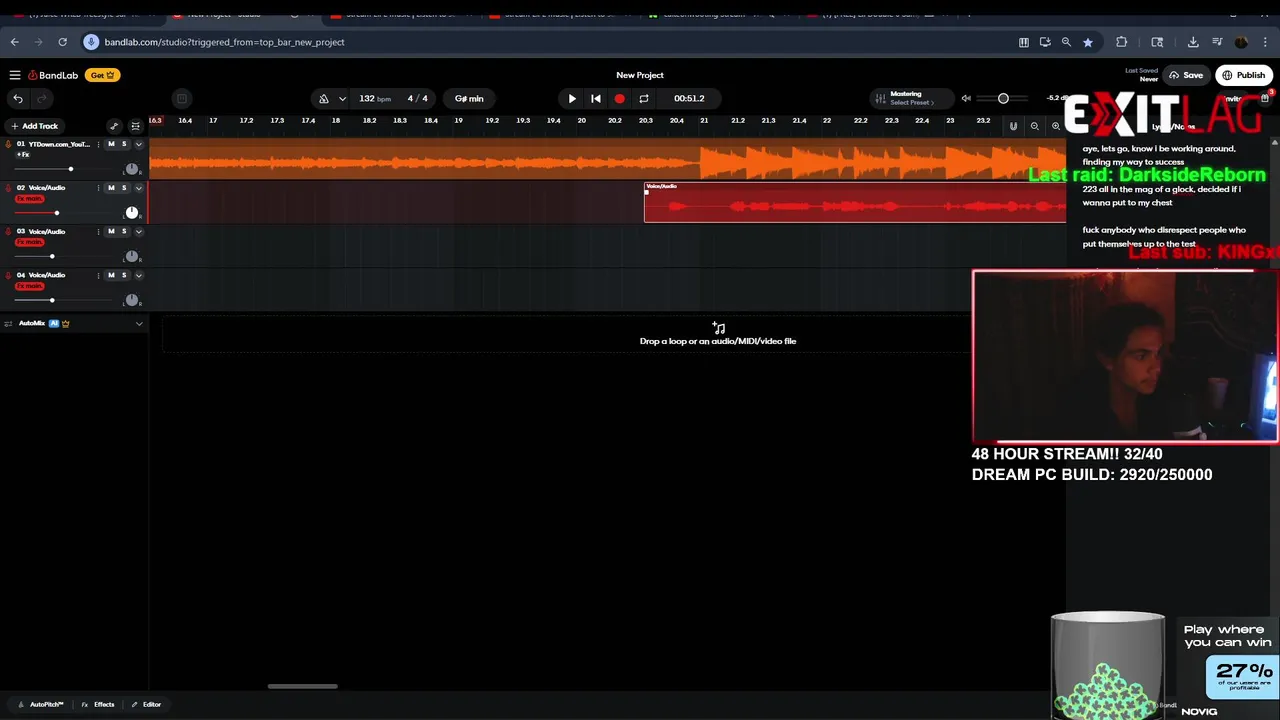Save the project
The height and width of the screenshot is (720, 1280).
1186,75
